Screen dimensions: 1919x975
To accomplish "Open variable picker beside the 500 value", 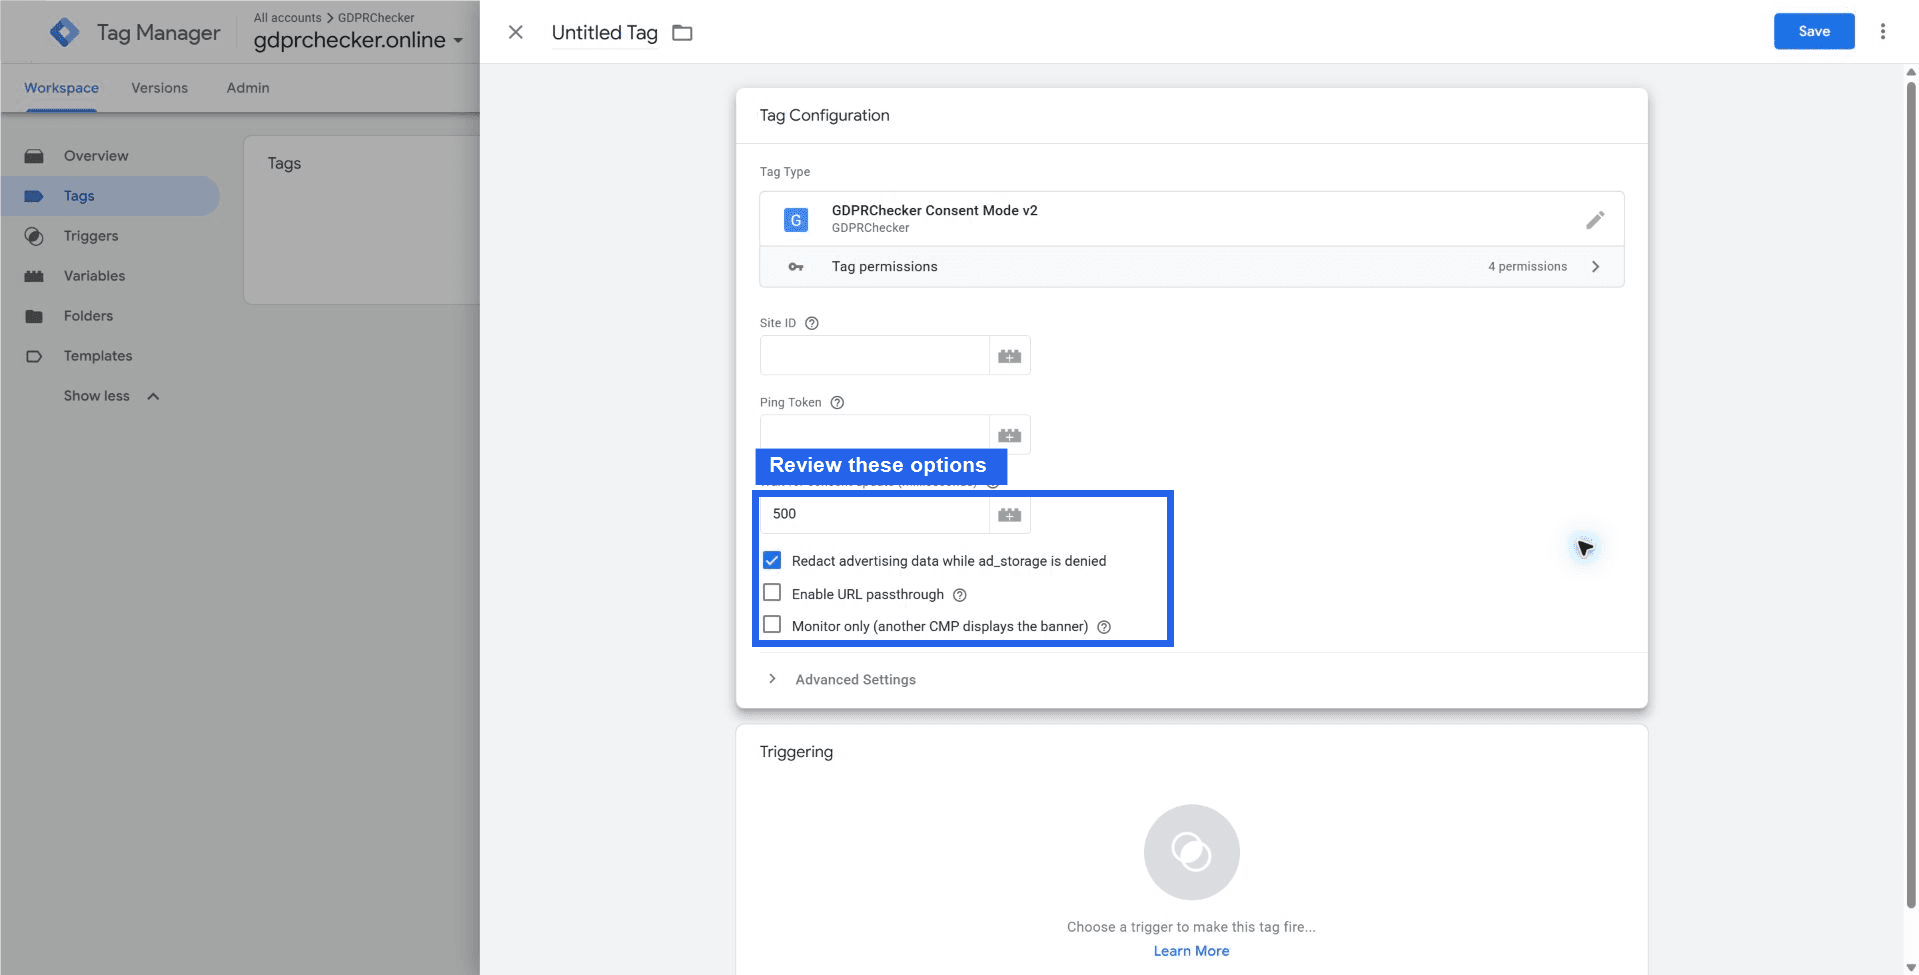I will point(1010,514).
